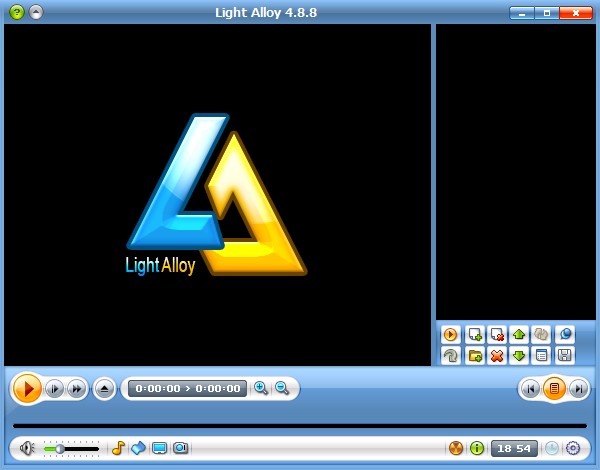This screenshot has height=470, width=600.
Task: Toggle the playlist panel with the orange list button
Action: 554,389
